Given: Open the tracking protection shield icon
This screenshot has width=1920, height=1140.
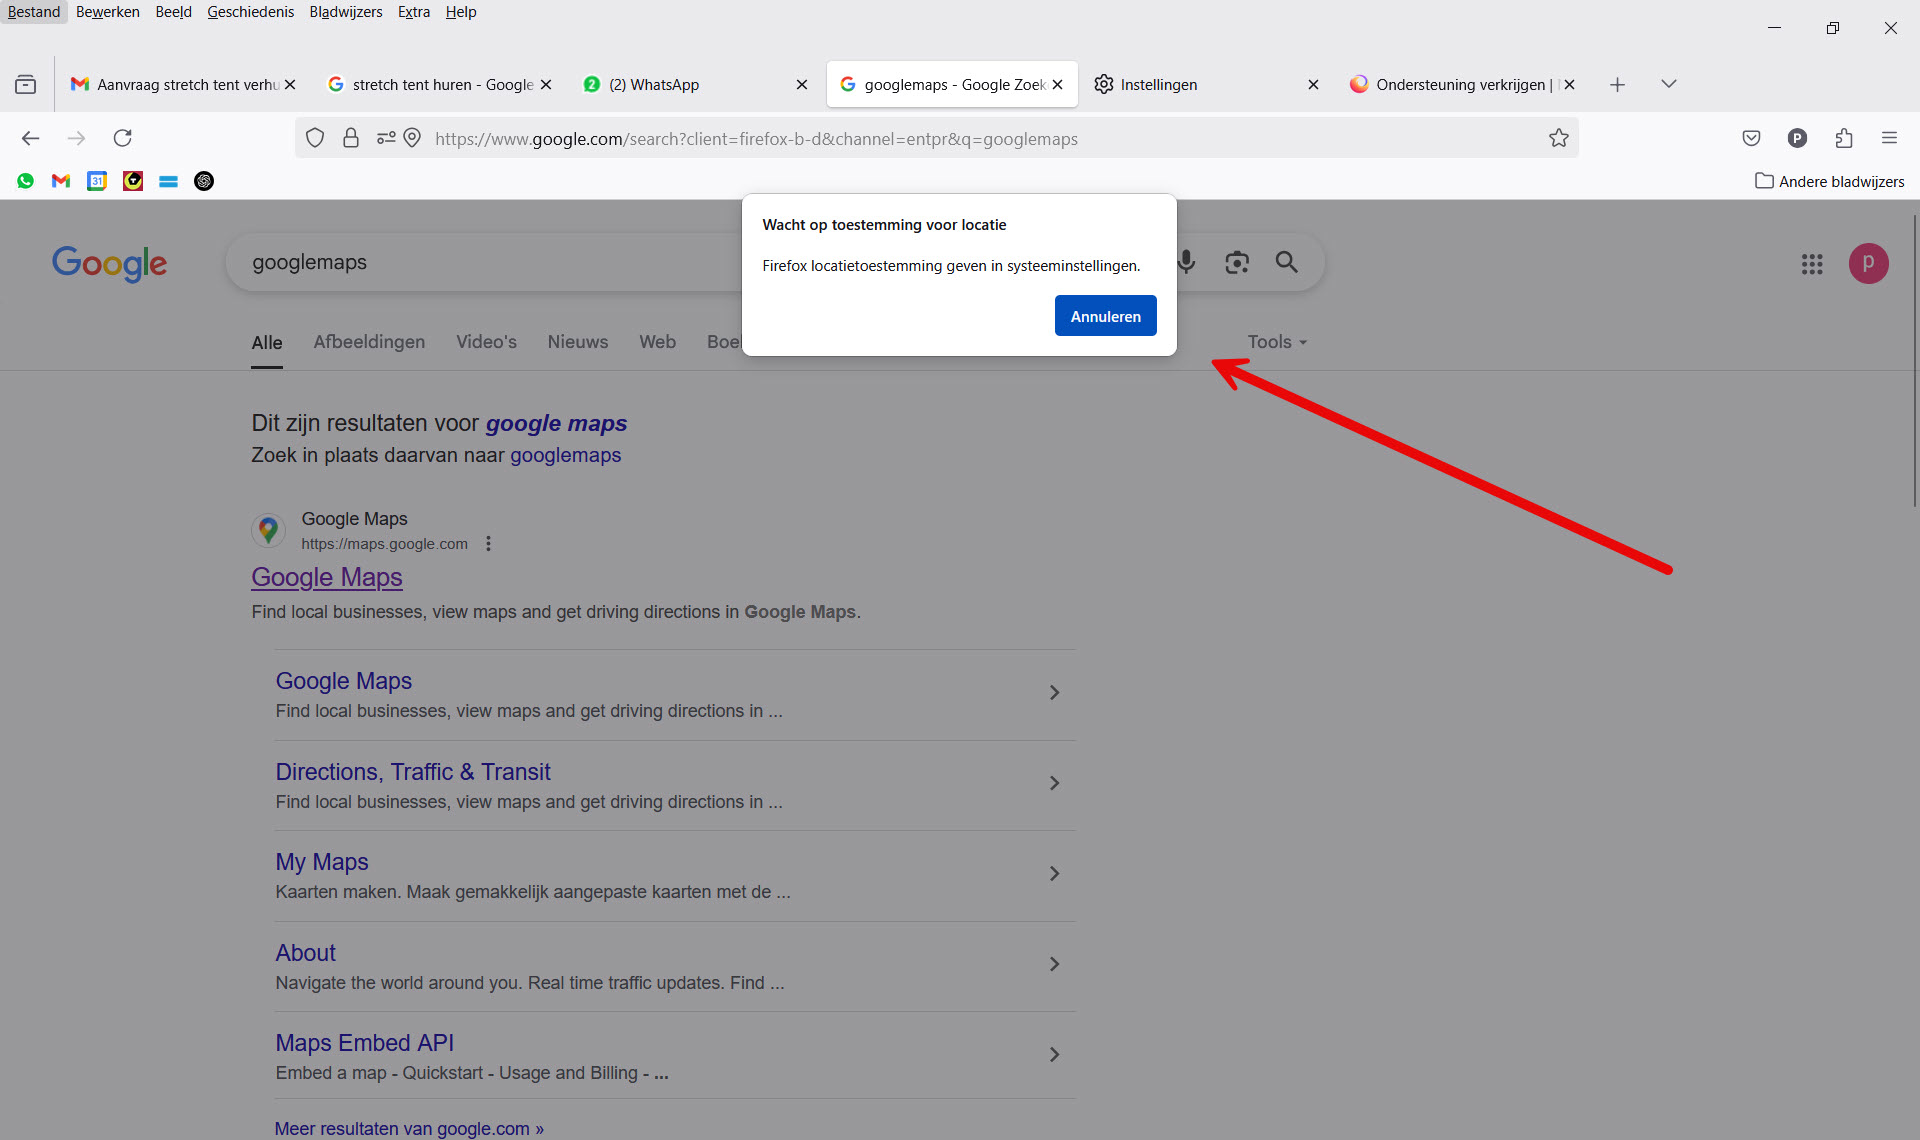Looking at the screenshot, I should 315,138.
